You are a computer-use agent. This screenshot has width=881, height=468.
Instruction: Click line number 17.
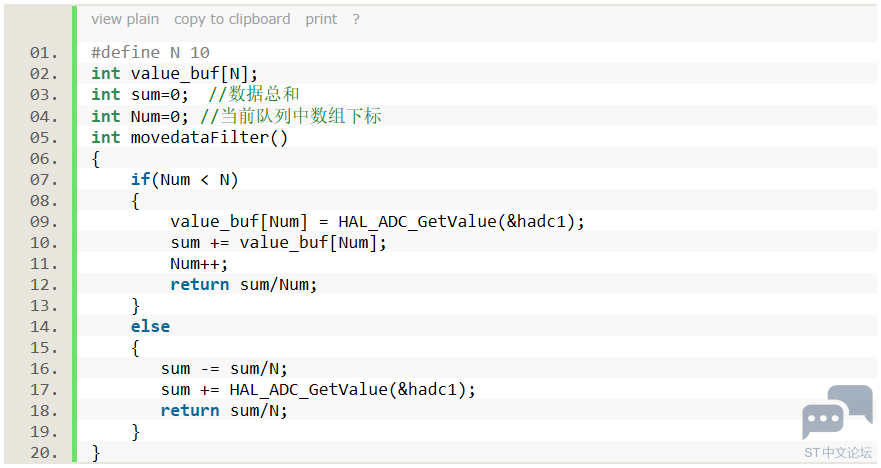[44, 390]
